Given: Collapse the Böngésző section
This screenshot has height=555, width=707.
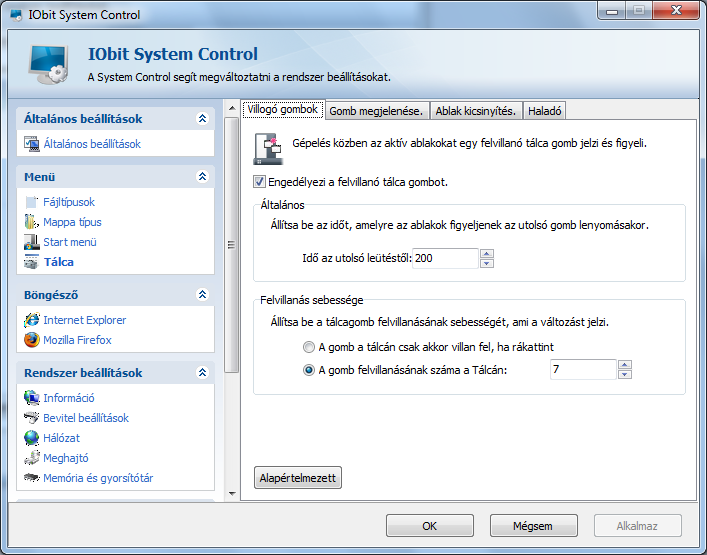Looking at the screenshot, I should point(202,294).
